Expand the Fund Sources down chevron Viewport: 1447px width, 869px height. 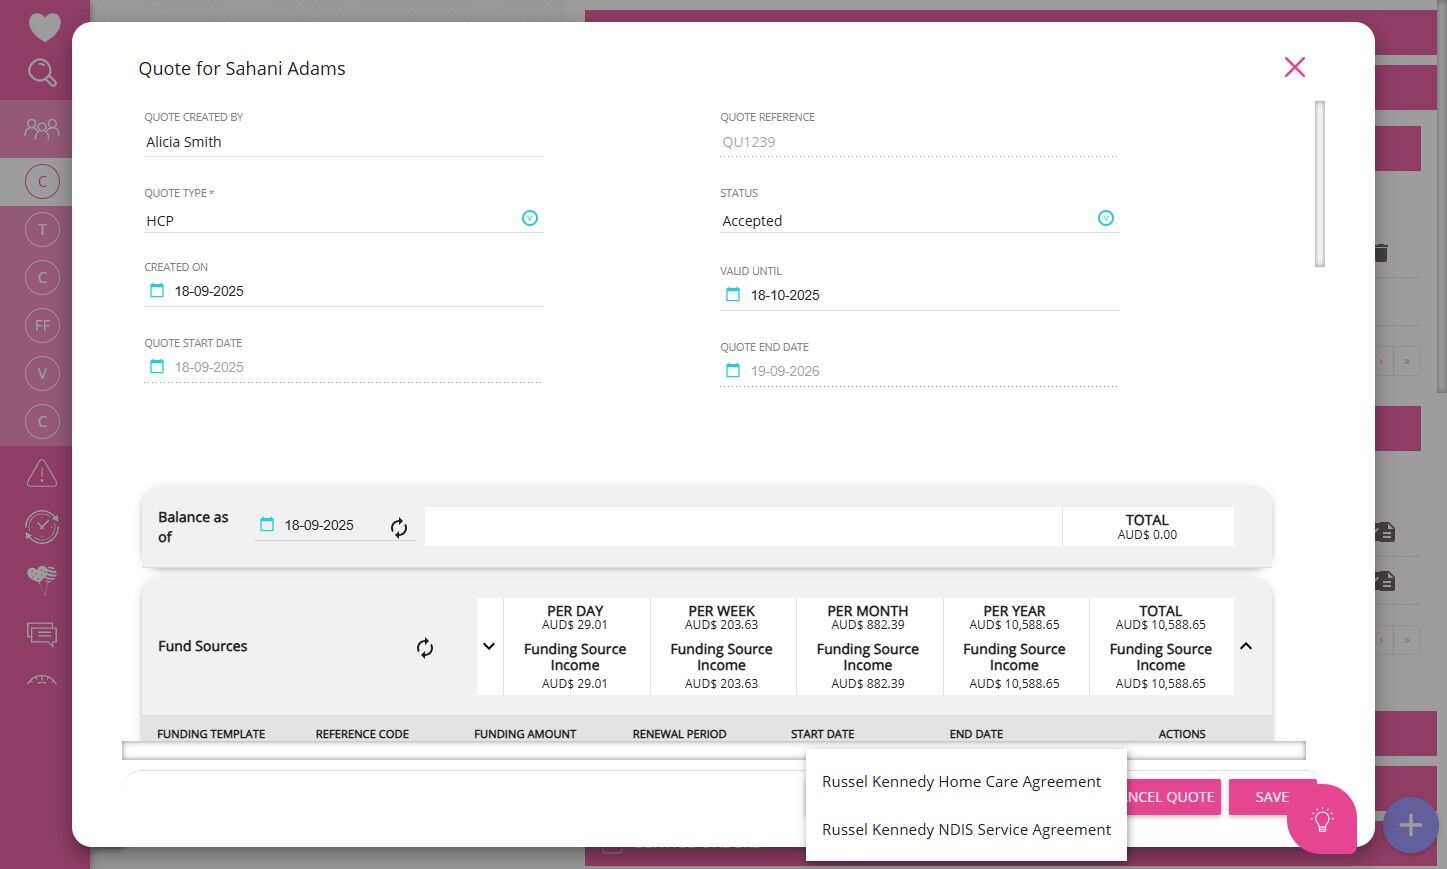coord(489,646)
